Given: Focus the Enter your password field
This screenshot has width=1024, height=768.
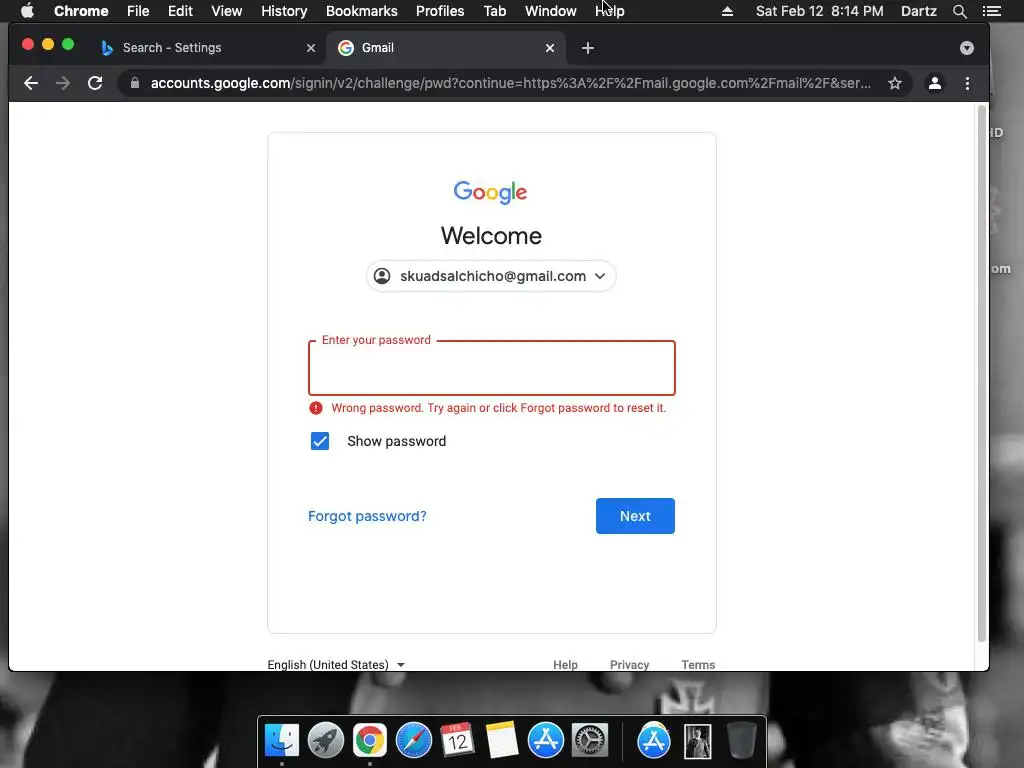Looking at the screenshot, I should [x=492, y=368].
